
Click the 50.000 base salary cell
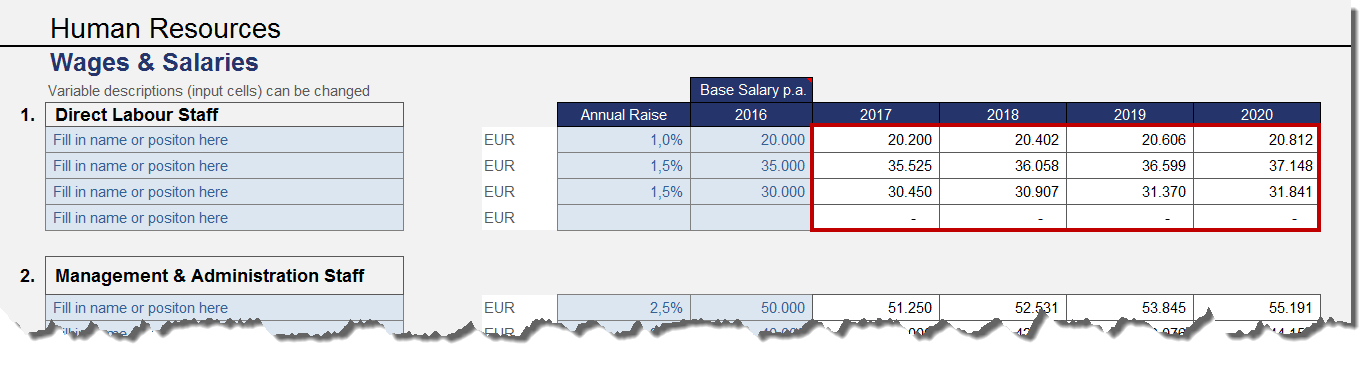coord(751,308)
